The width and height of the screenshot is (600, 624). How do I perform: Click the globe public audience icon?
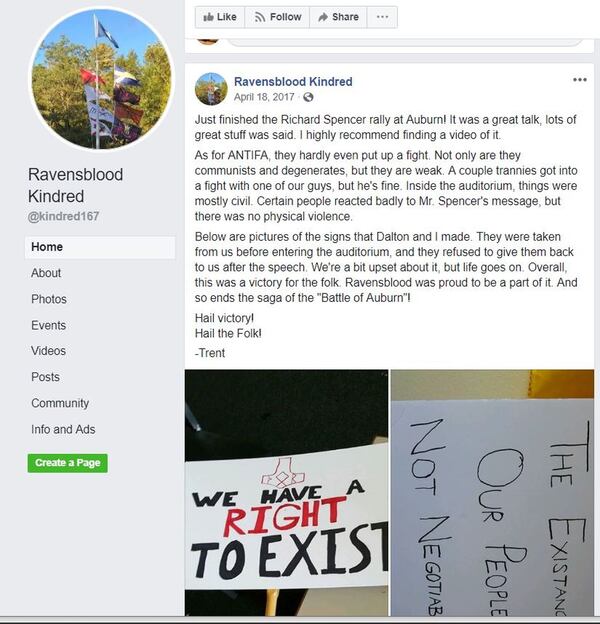pyautogui.click(x=308, y=97)
